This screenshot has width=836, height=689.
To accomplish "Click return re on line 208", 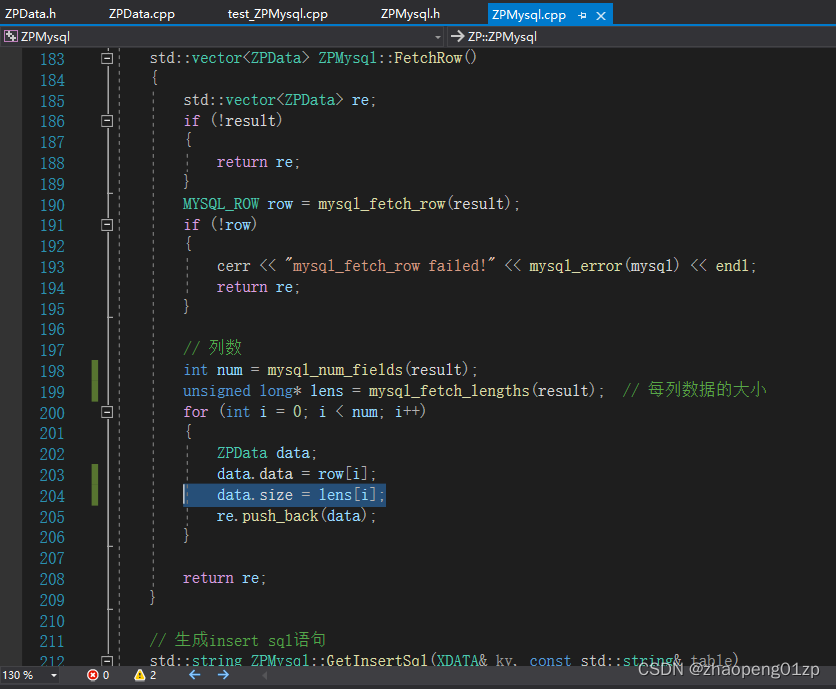I will (224, 579).
